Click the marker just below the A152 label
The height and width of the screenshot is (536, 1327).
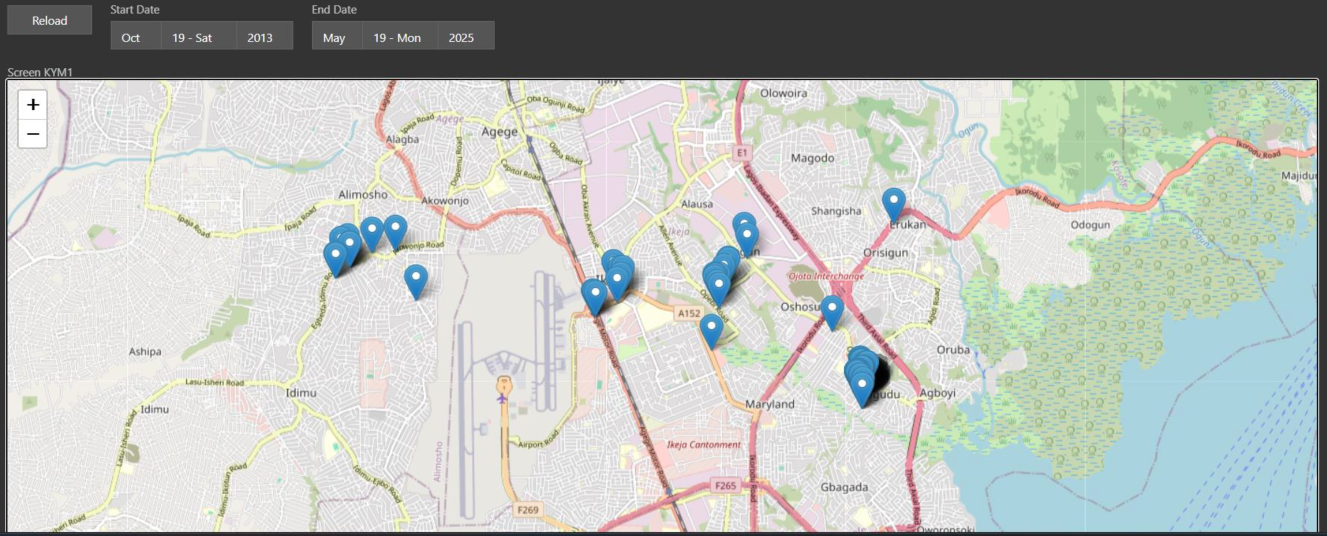[711, 329]
